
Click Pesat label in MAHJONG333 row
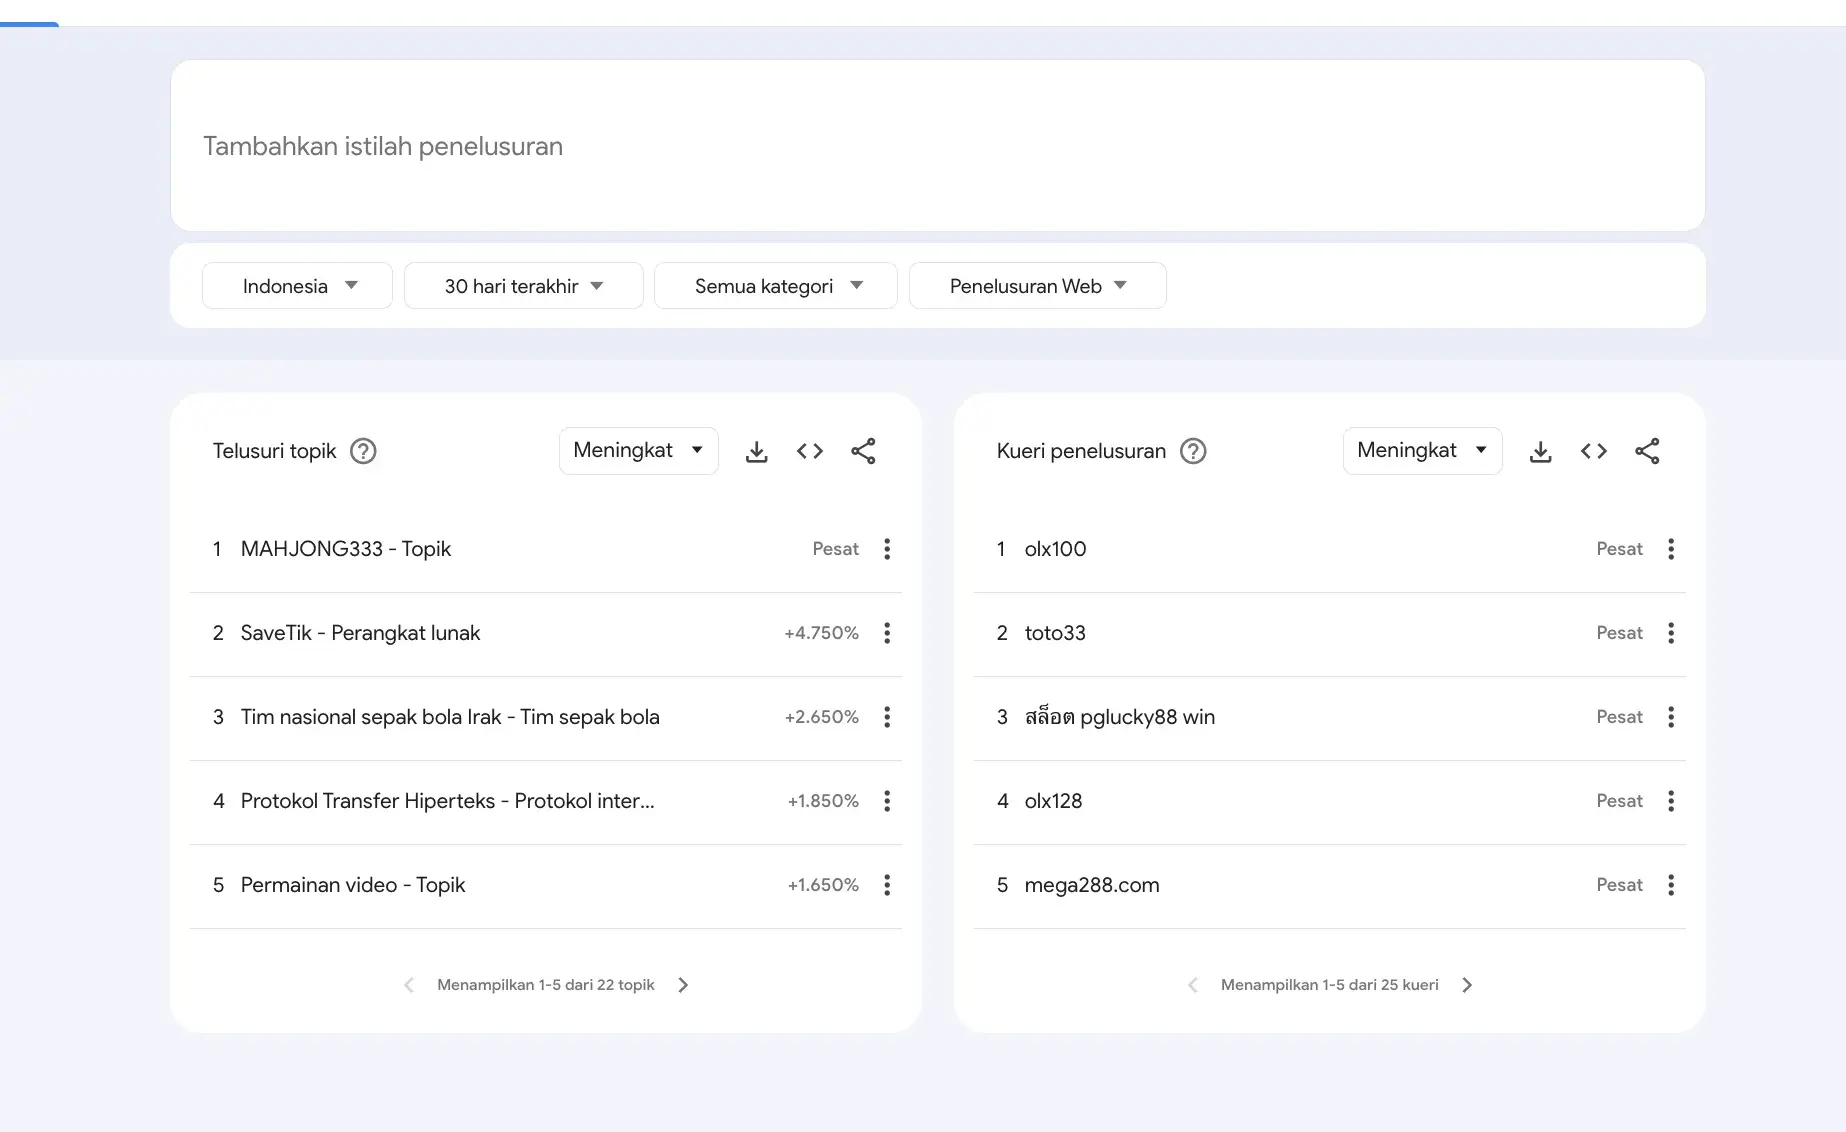click(835, 549)
